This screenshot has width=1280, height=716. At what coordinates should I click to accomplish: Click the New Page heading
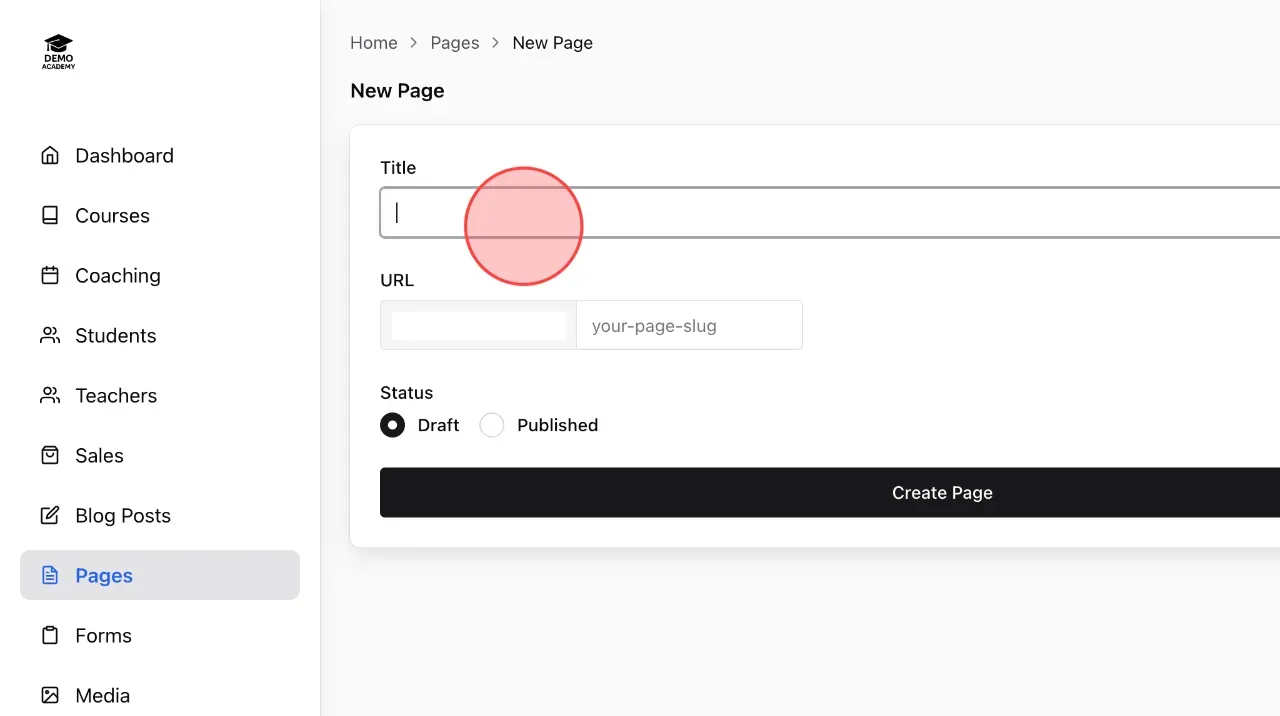[x=397, y=91]
